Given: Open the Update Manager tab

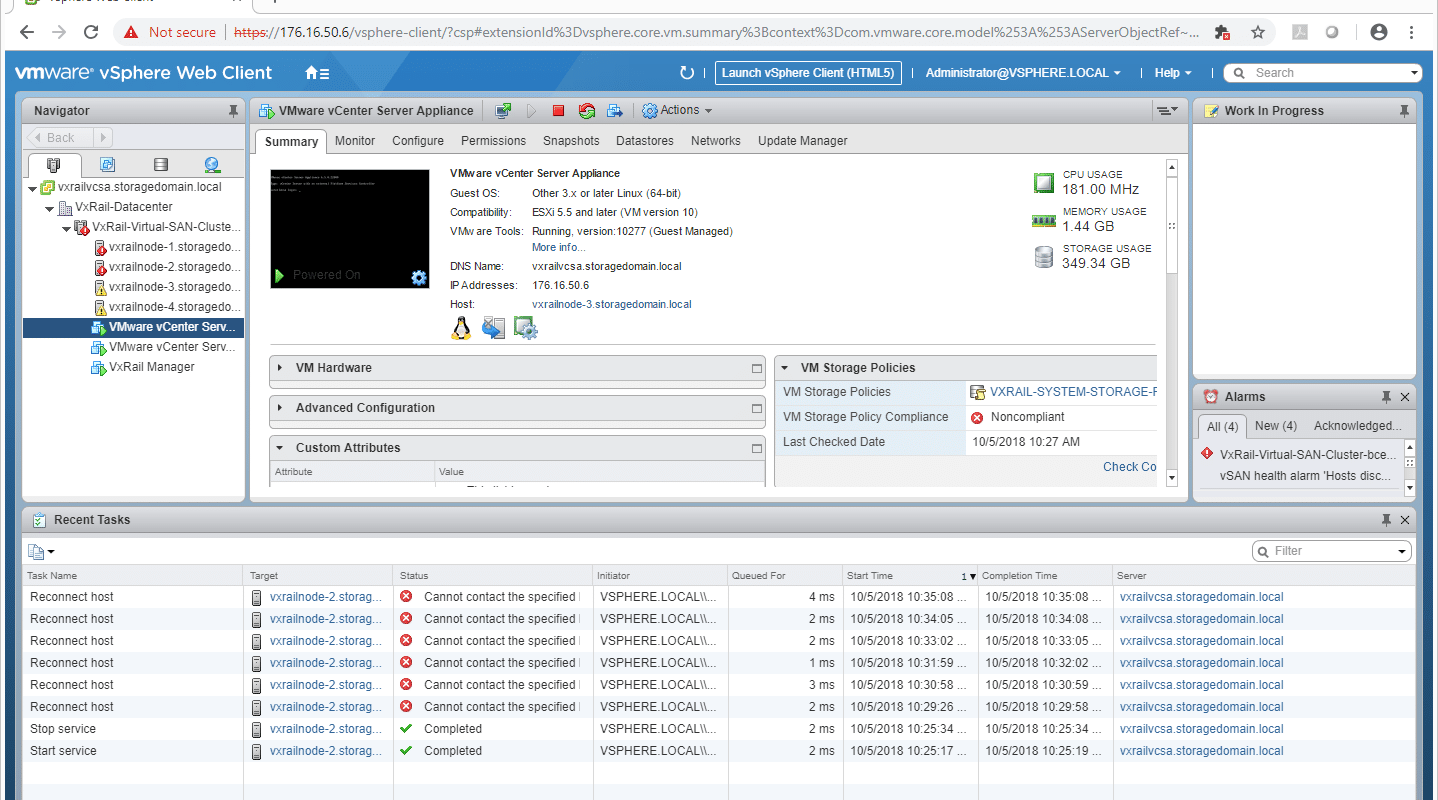Looking at the screenshot, I should 802,141.
